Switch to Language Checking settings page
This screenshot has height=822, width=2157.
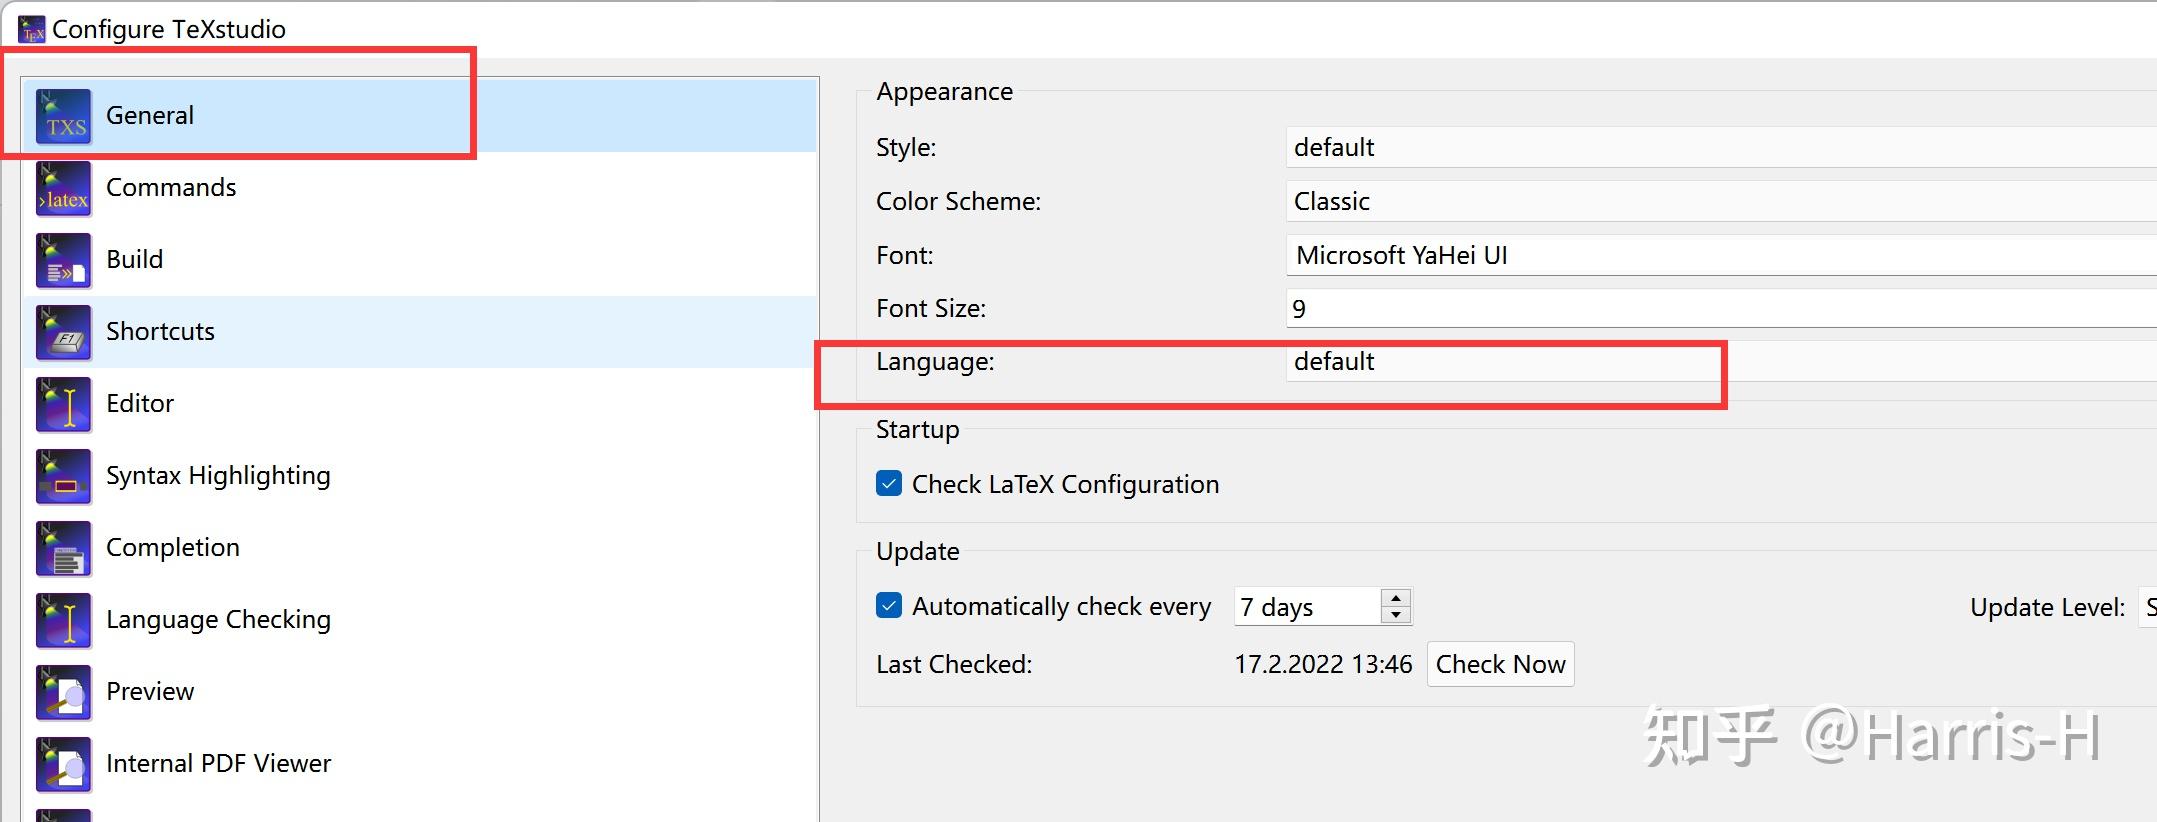pos(218,620)
